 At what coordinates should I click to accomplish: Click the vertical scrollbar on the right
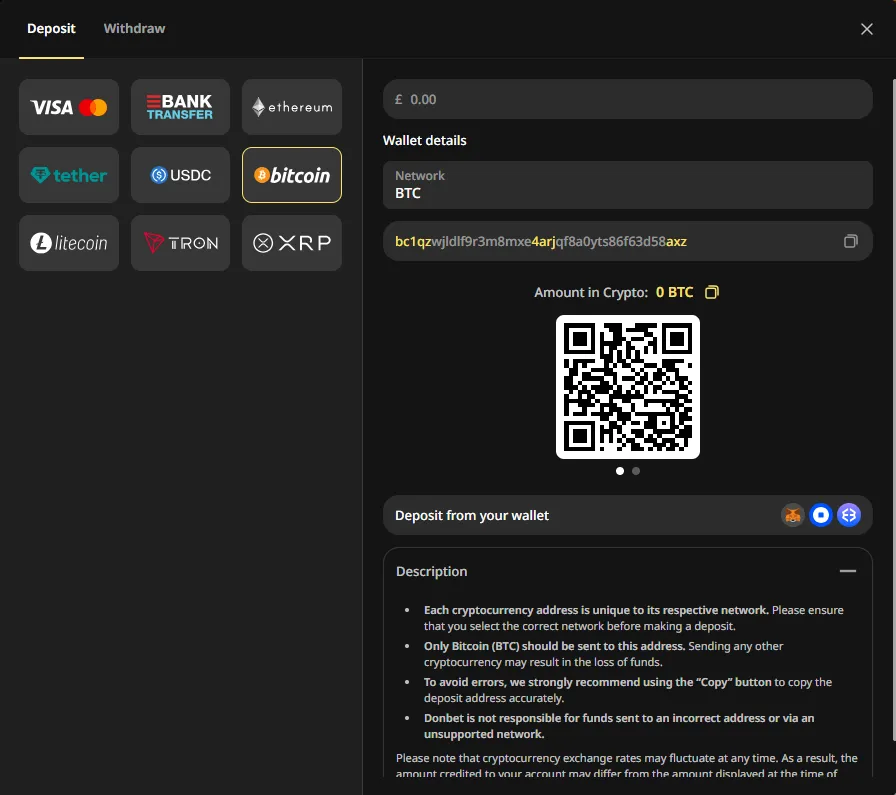(893, 410)
